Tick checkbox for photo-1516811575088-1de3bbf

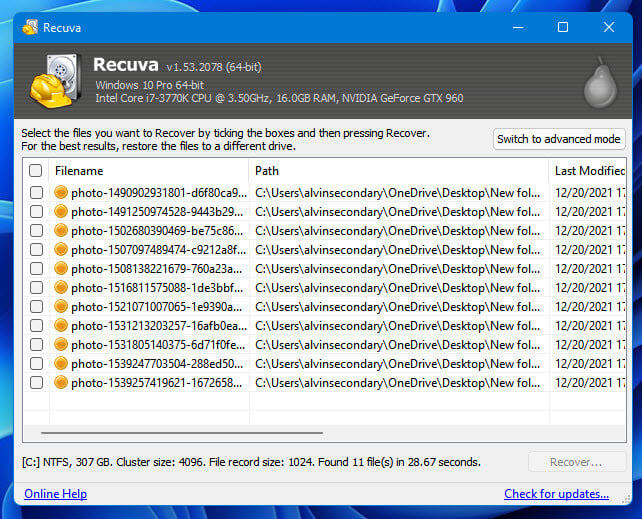pyautogui.click(x=36, y=287)
